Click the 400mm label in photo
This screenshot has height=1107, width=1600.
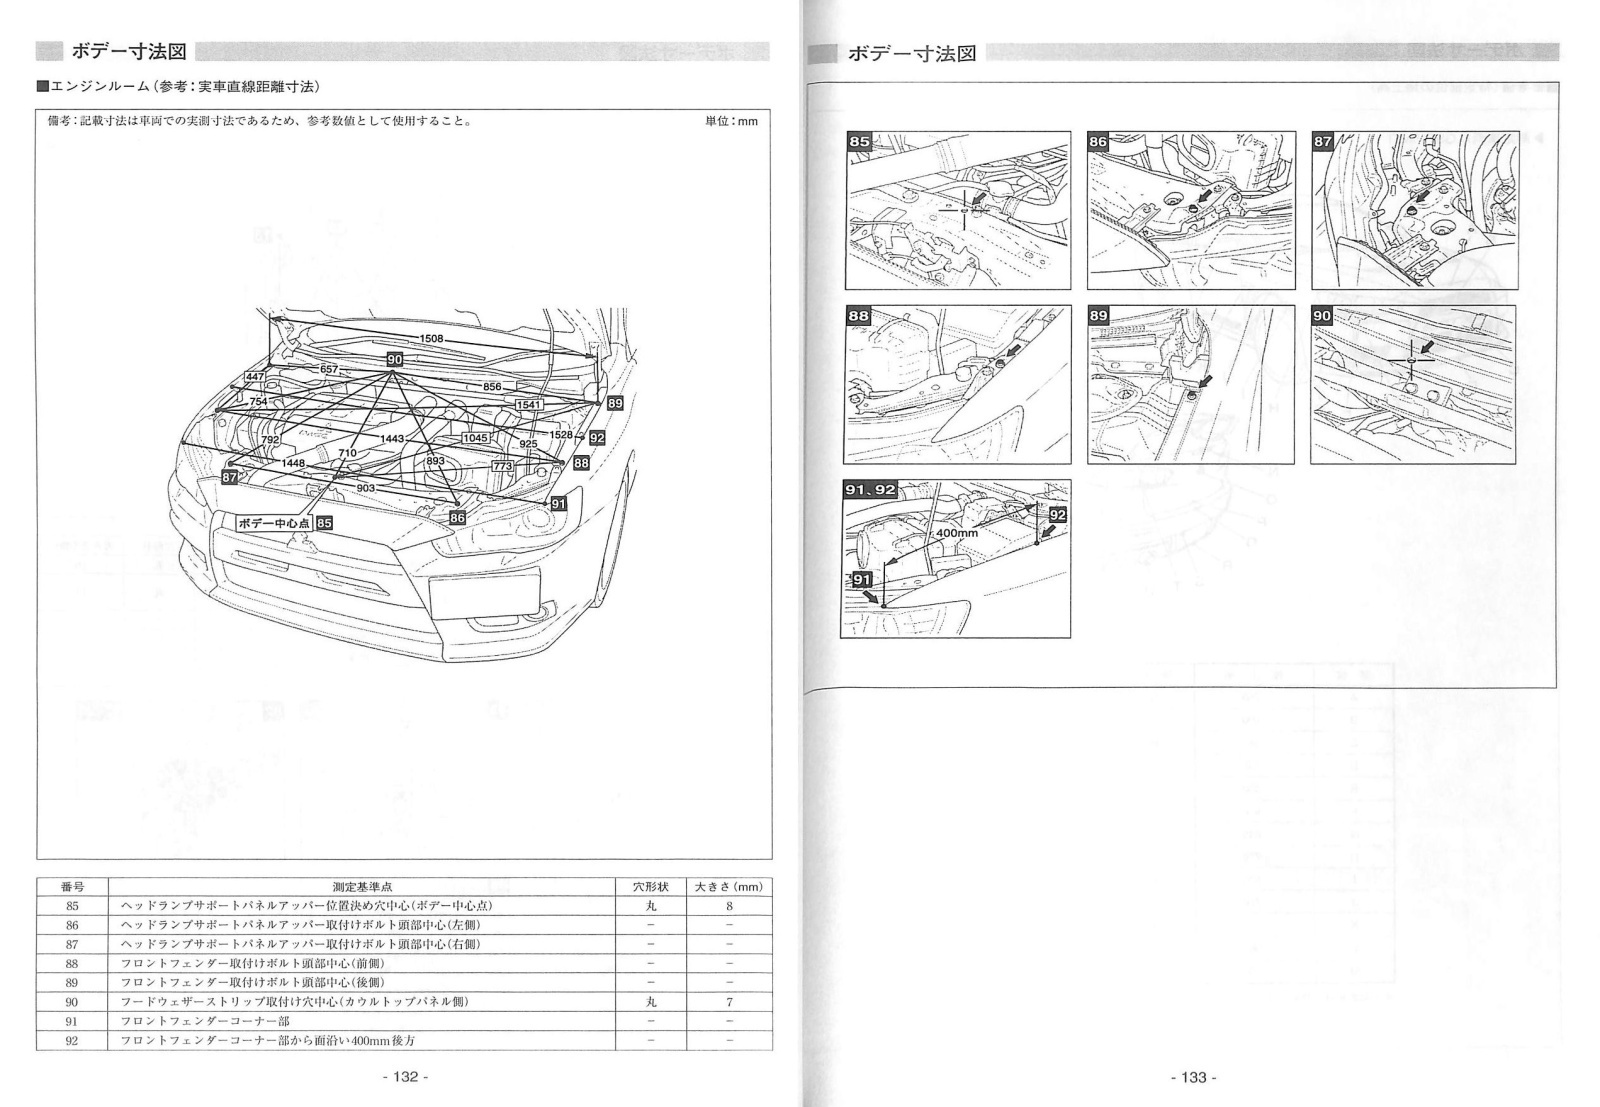pos(957,533)
